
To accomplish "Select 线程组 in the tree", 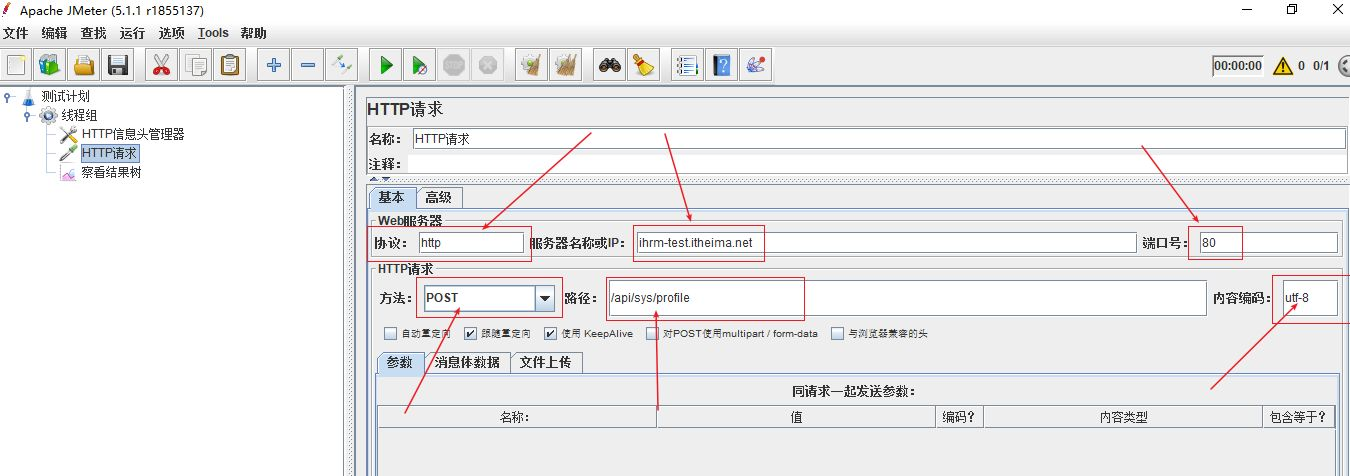I will point(79,116).
